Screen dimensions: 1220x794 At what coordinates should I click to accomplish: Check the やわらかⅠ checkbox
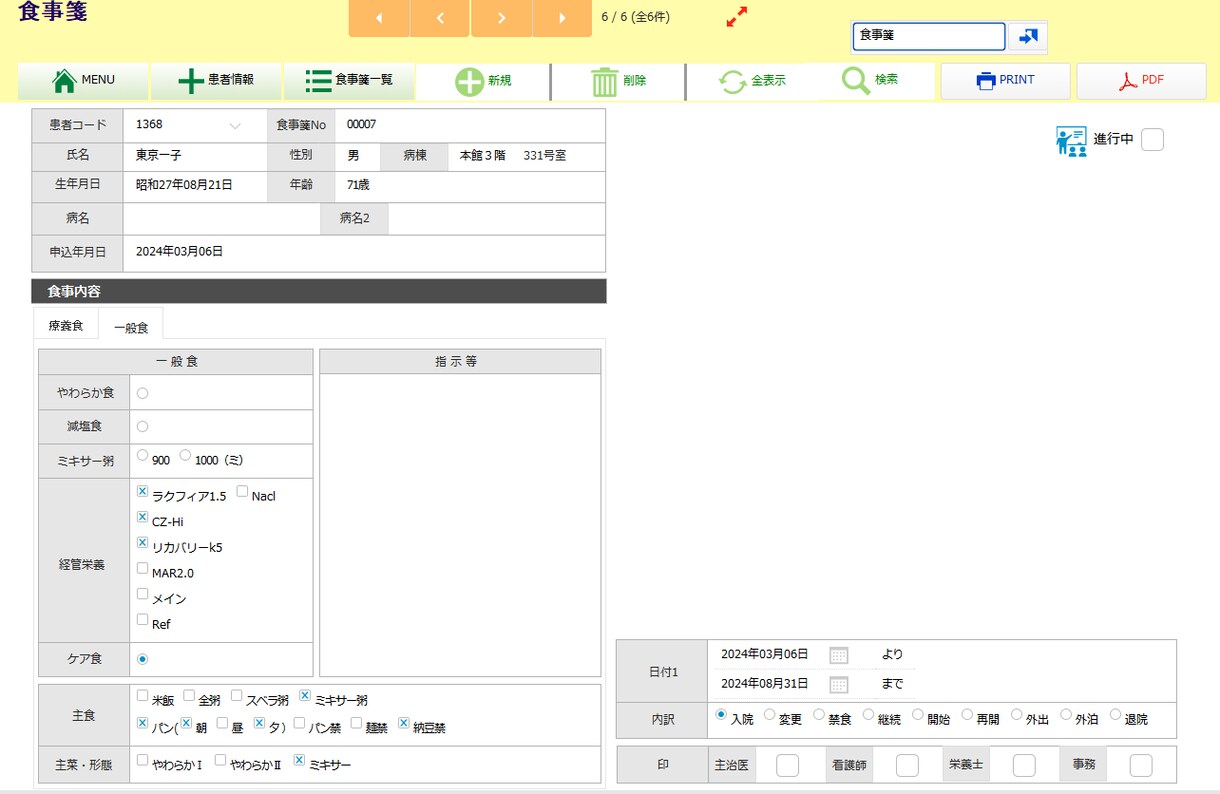point(142,760)
